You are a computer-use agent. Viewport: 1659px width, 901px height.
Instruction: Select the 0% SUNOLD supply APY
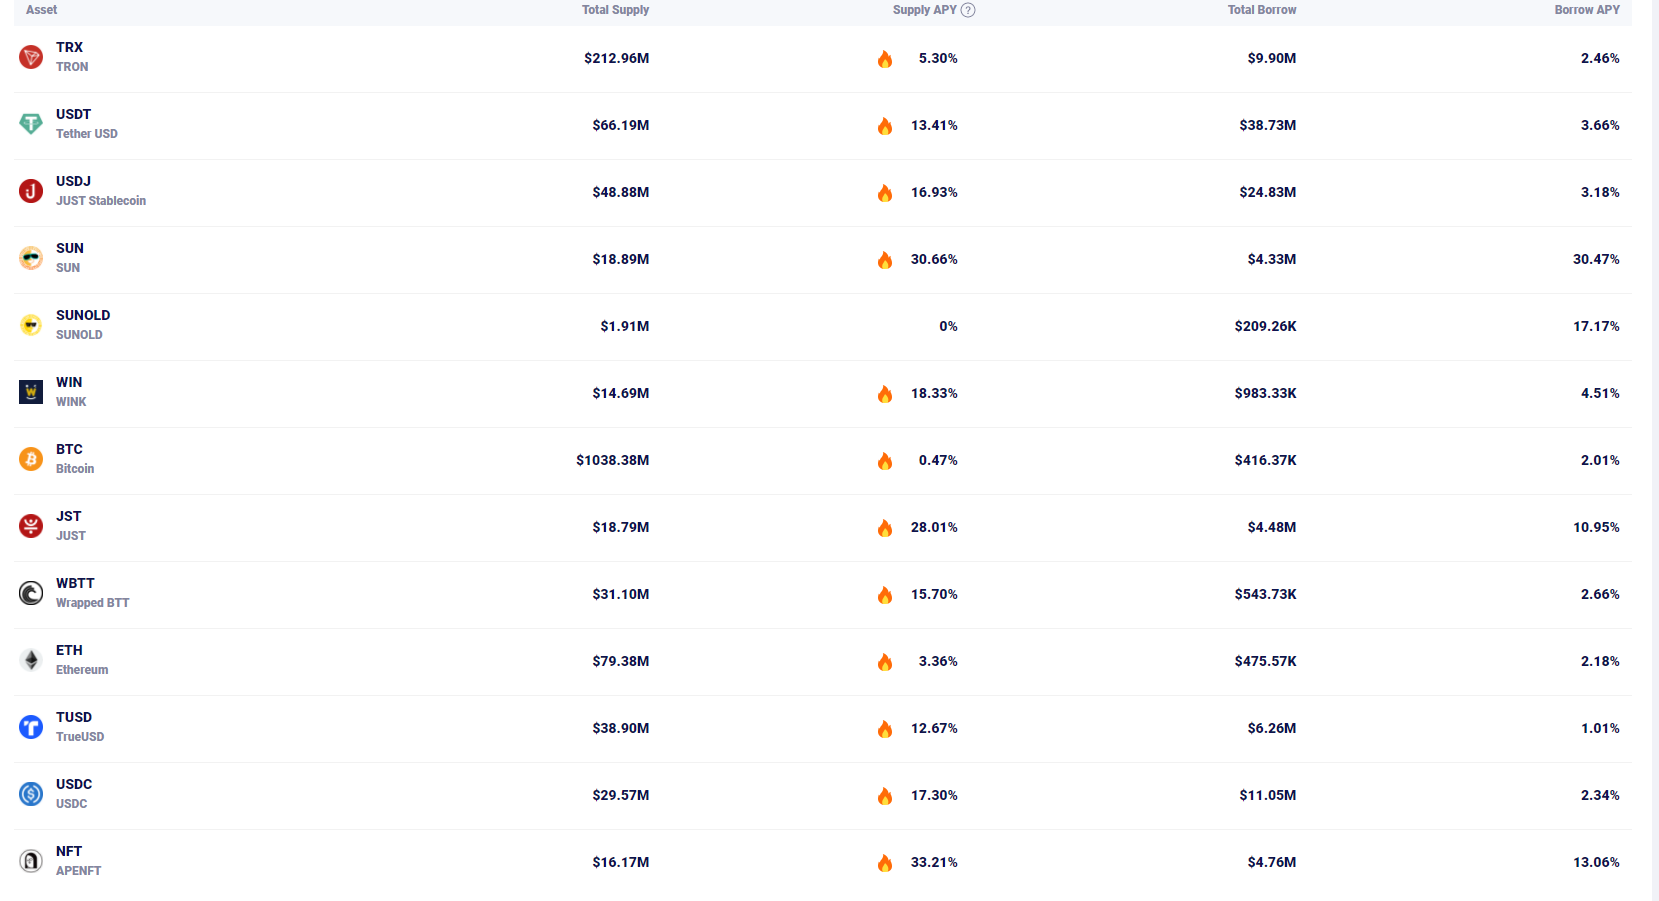point(948,326)
